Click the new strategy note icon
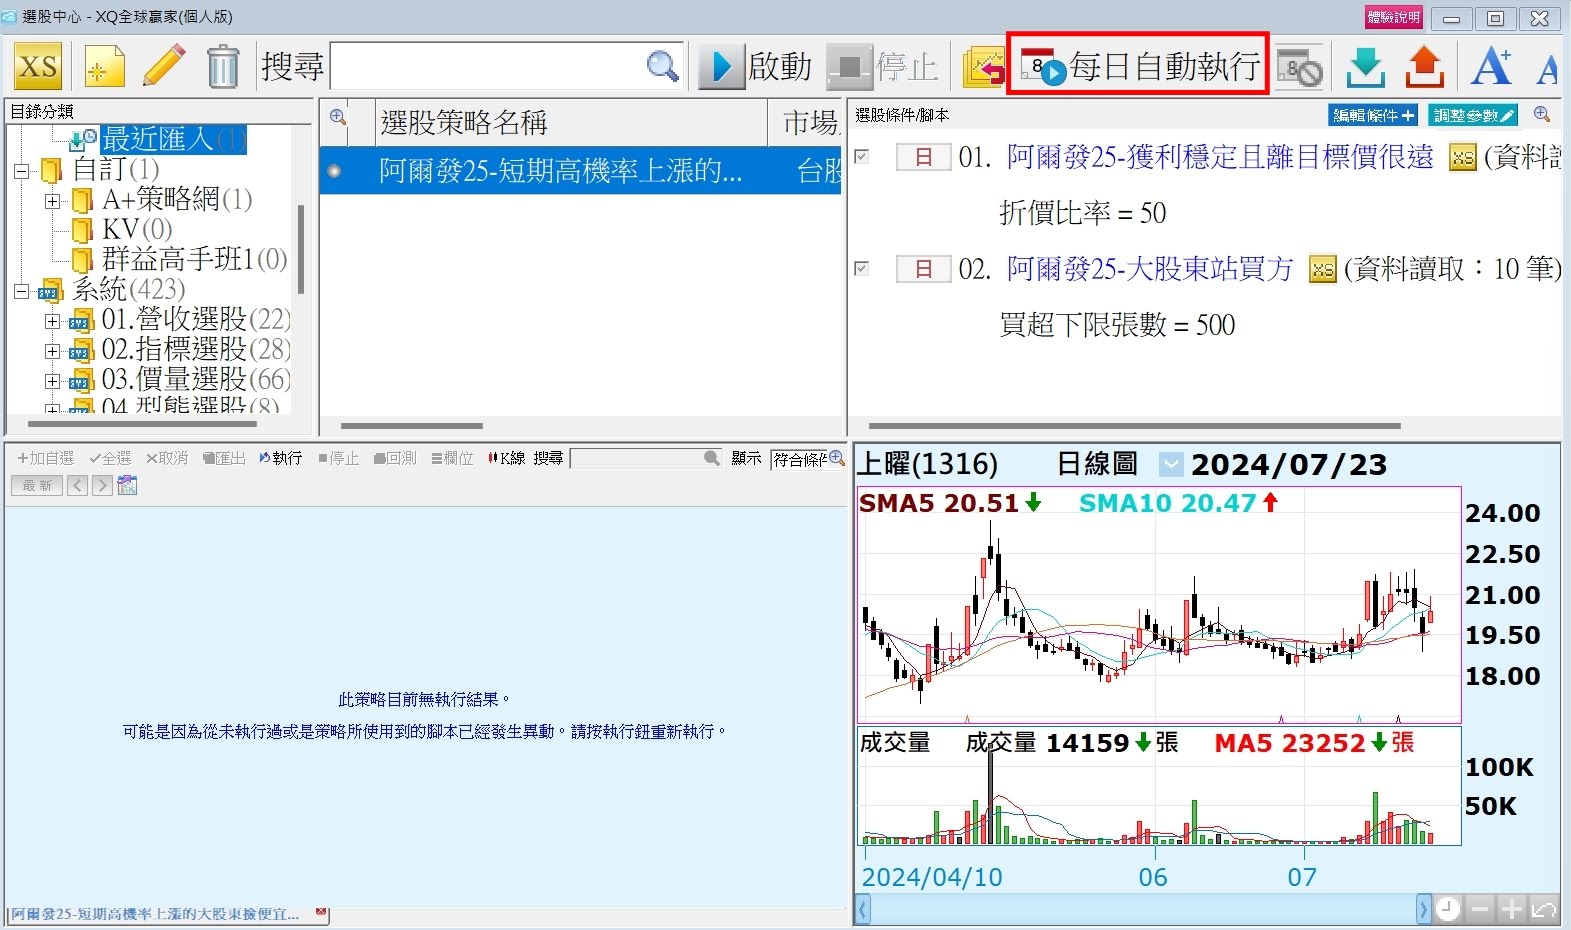The height and width of the screenshot is (930, 1571). (x=104, y=67)
